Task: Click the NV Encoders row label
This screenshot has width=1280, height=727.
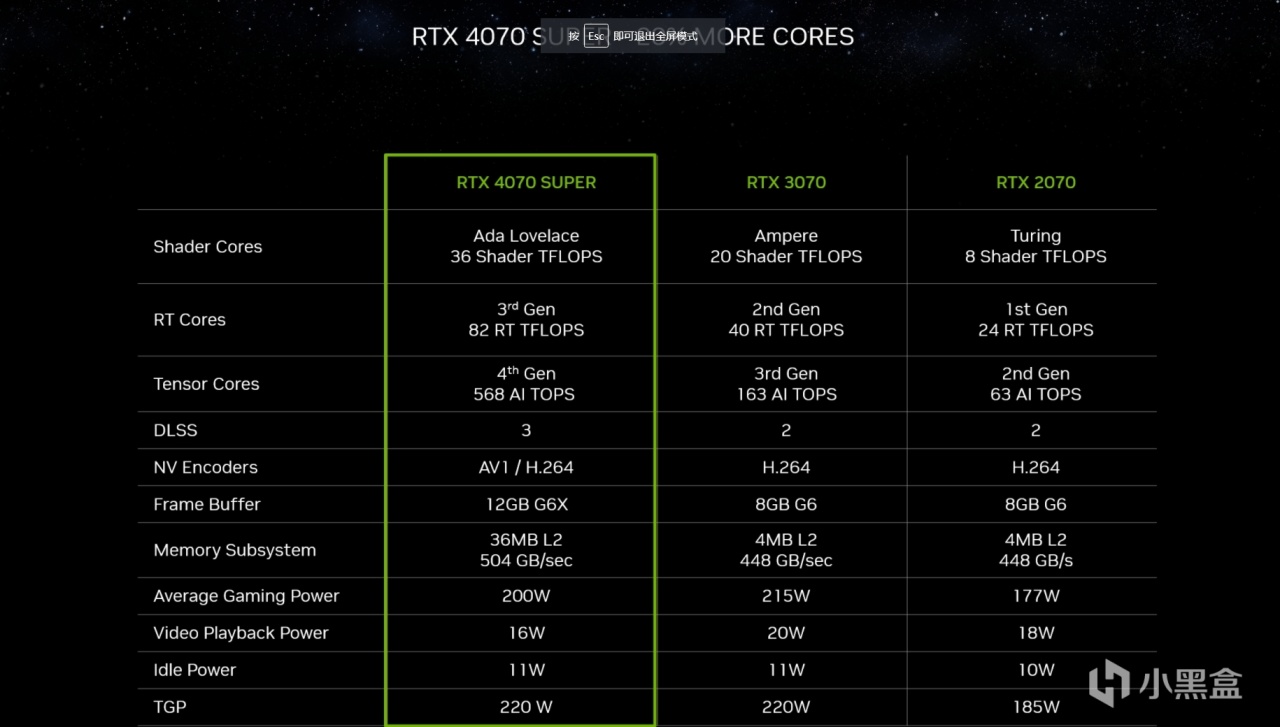Action: (205, 467)
